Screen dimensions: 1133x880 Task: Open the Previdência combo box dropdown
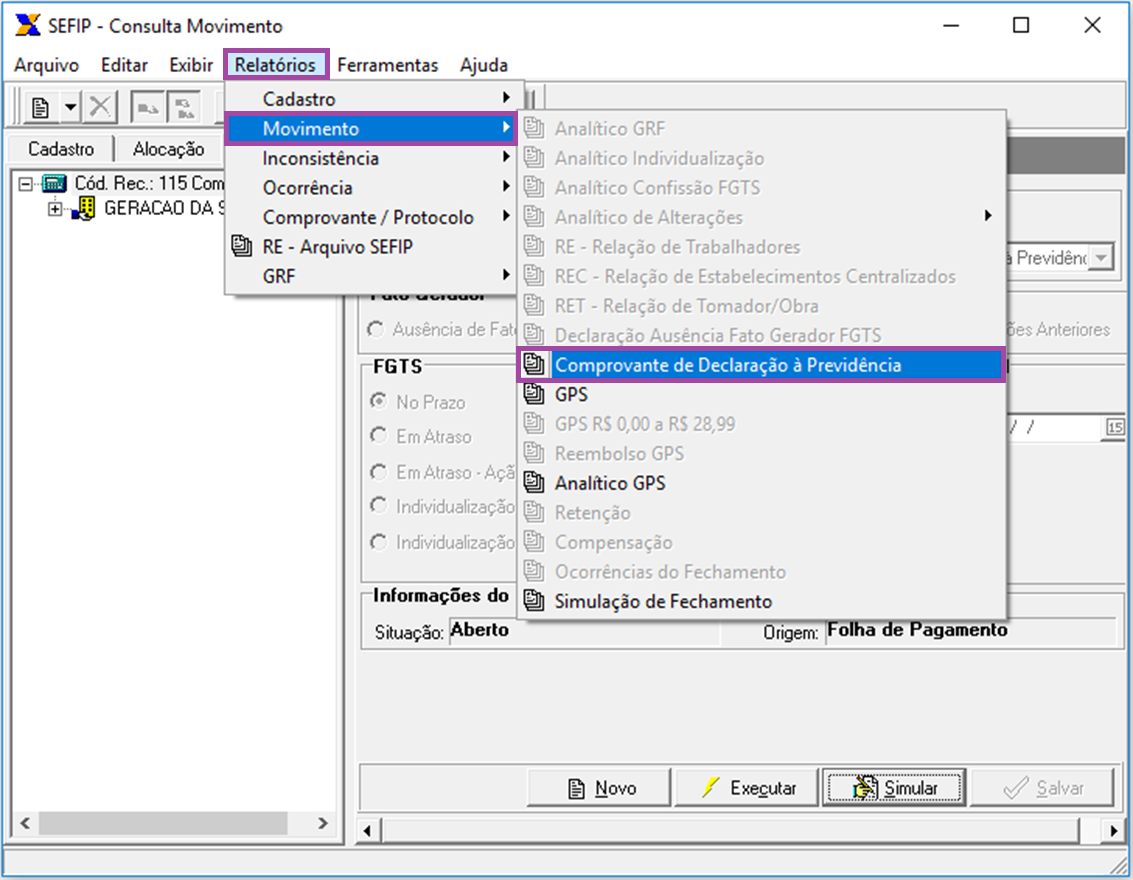pos(1101,257)
